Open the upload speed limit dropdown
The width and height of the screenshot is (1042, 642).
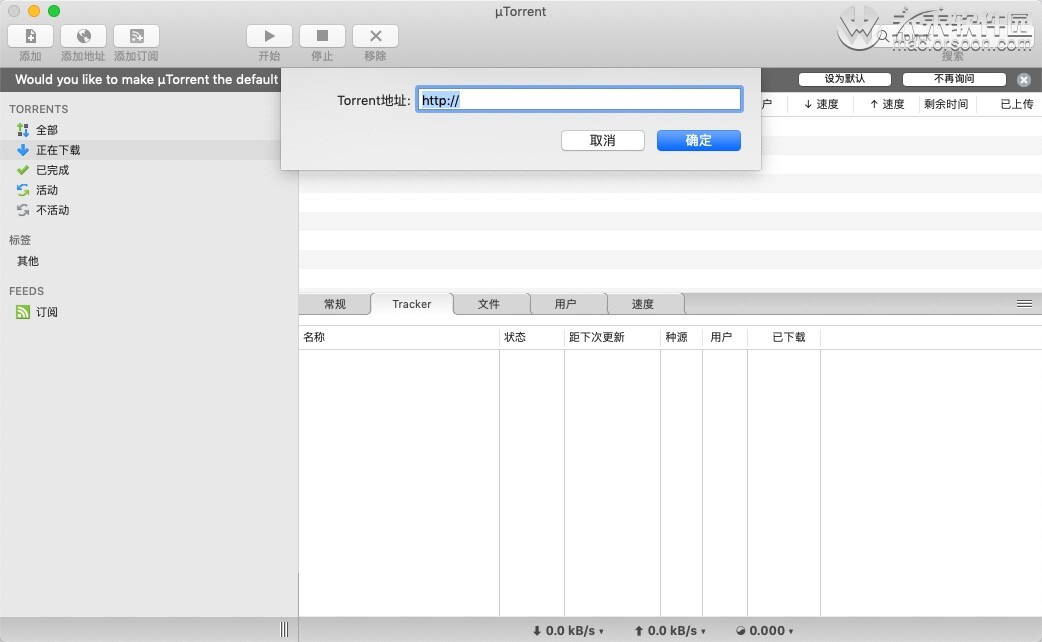[x=670, y=631]
